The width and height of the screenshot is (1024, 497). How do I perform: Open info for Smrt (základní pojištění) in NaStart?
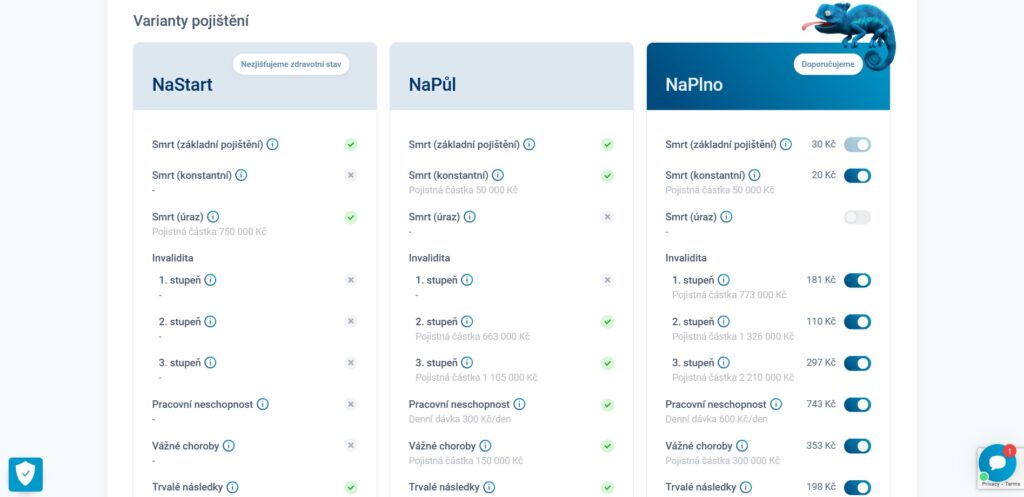click(x=272, y=144)
